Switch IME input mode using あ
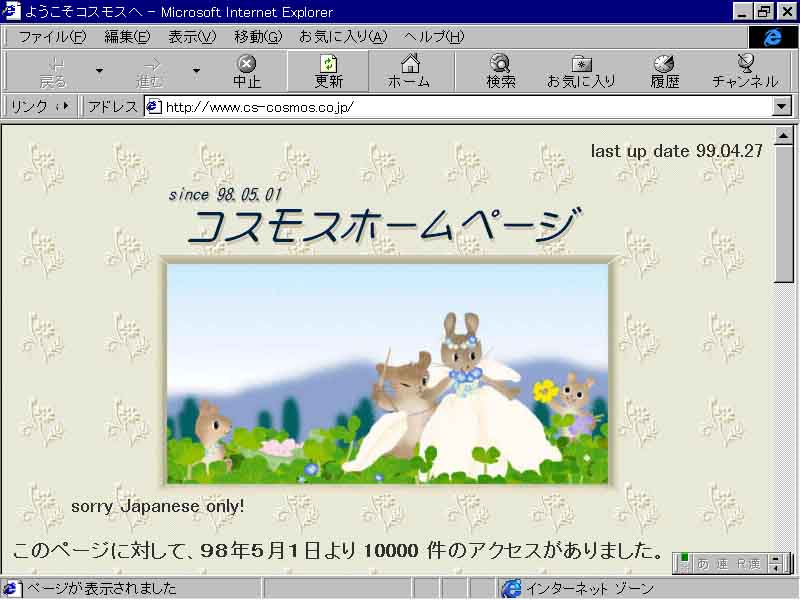Image resolution: width=800 pixels, height=600 pixels. 704,564
